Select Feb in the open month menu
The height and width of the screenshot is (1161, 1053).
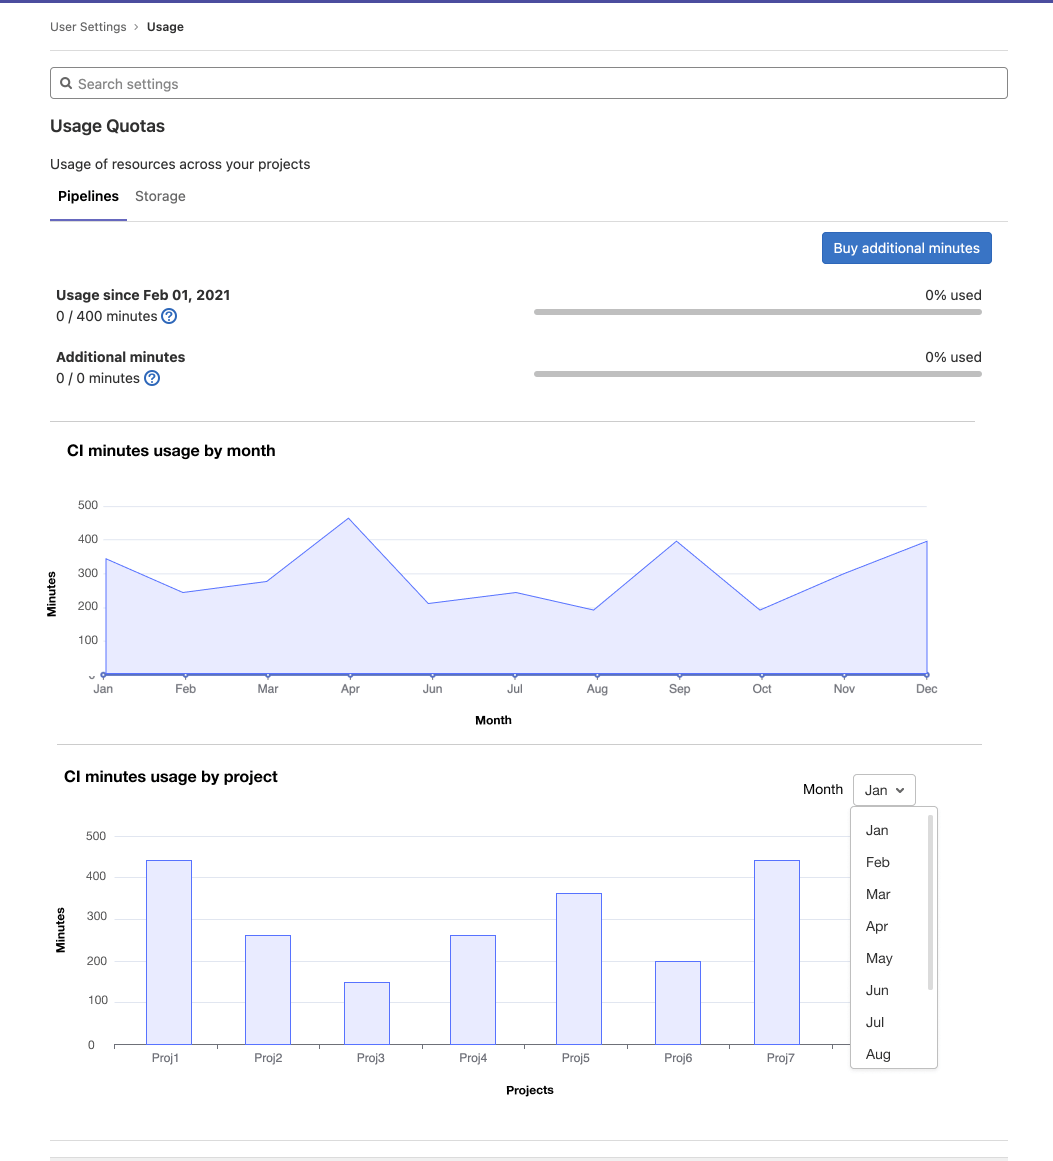(877, 862)
